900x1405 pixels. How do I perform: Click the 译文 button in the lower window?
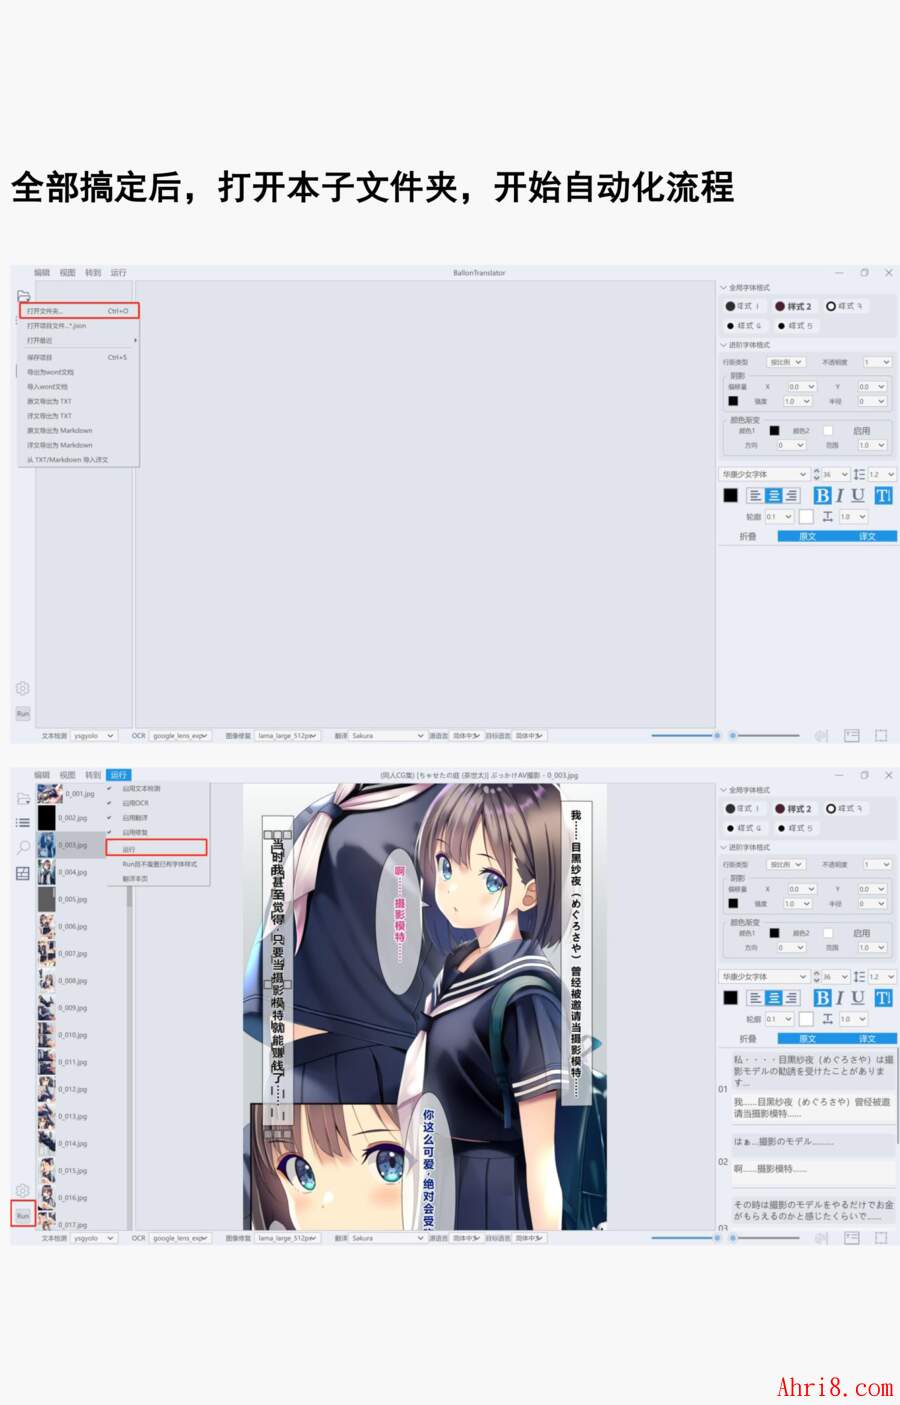[x=867, y=1039]
